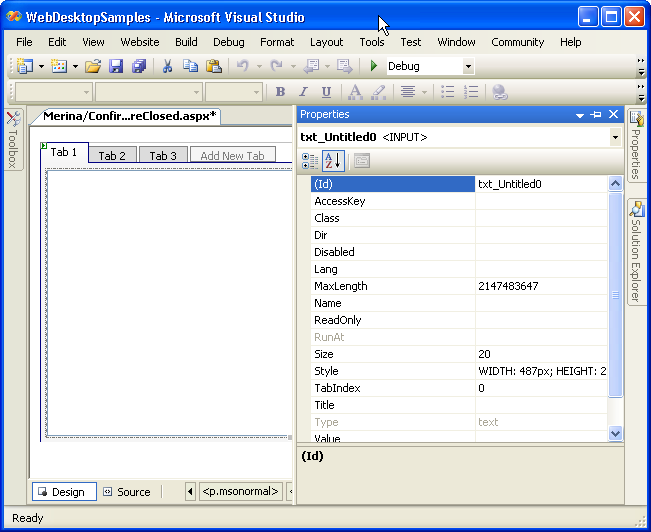
Task: Expand the txt_Untitled0 object selector dropdown
Action: click(x=614, y=137)
